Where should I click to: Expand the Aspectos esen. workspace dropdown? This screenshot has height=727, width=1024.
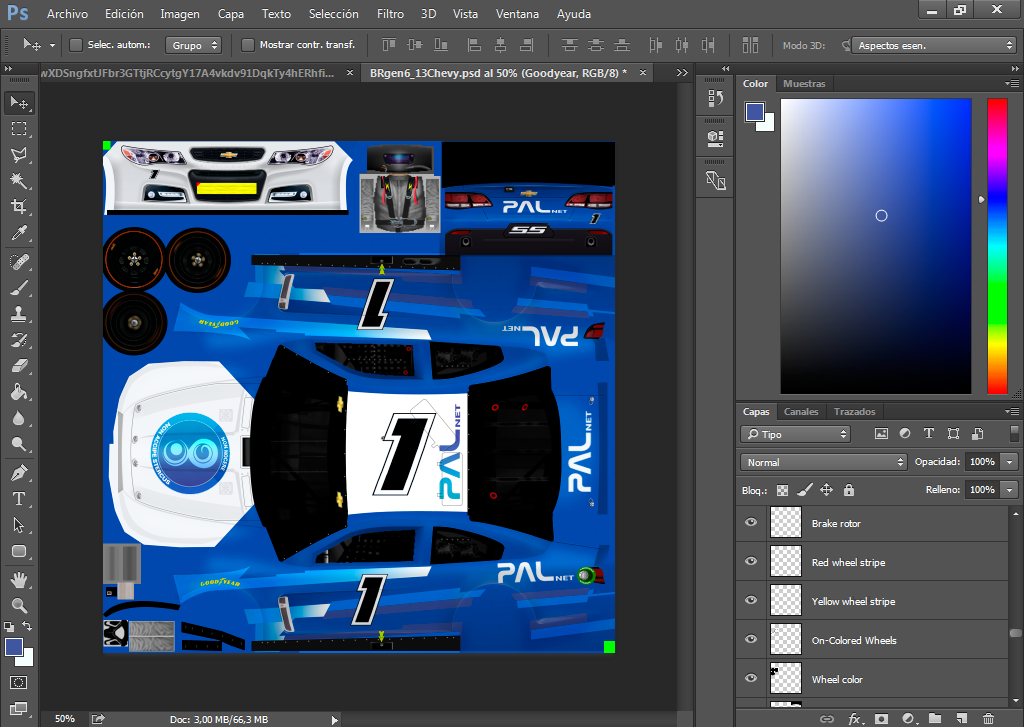pos(933,45)
